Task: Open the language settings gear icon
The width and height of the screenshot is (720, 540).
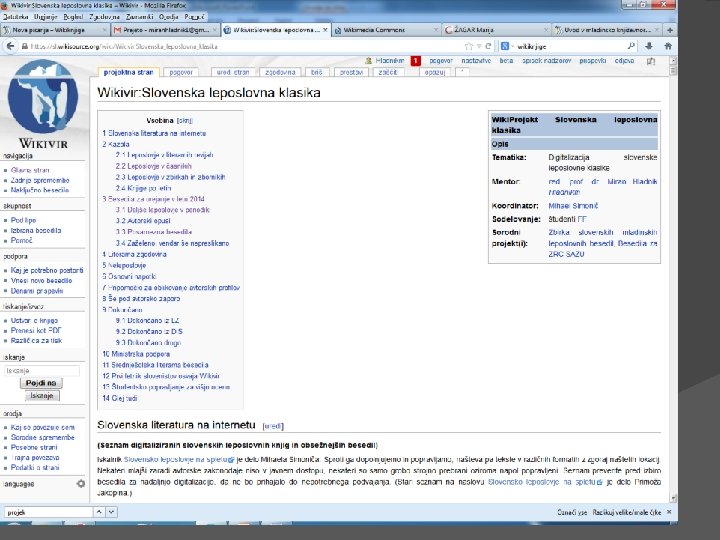Action: [x=81, y=484]
